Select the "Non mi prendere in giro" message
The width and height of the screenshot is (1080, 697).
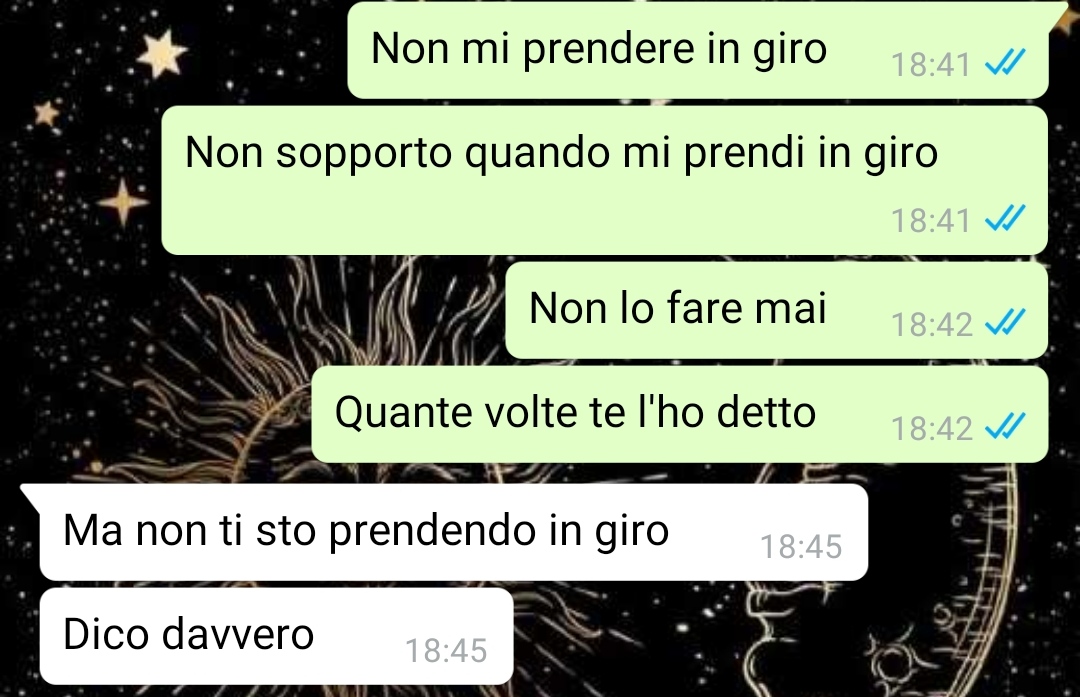(x=698, y=50)
